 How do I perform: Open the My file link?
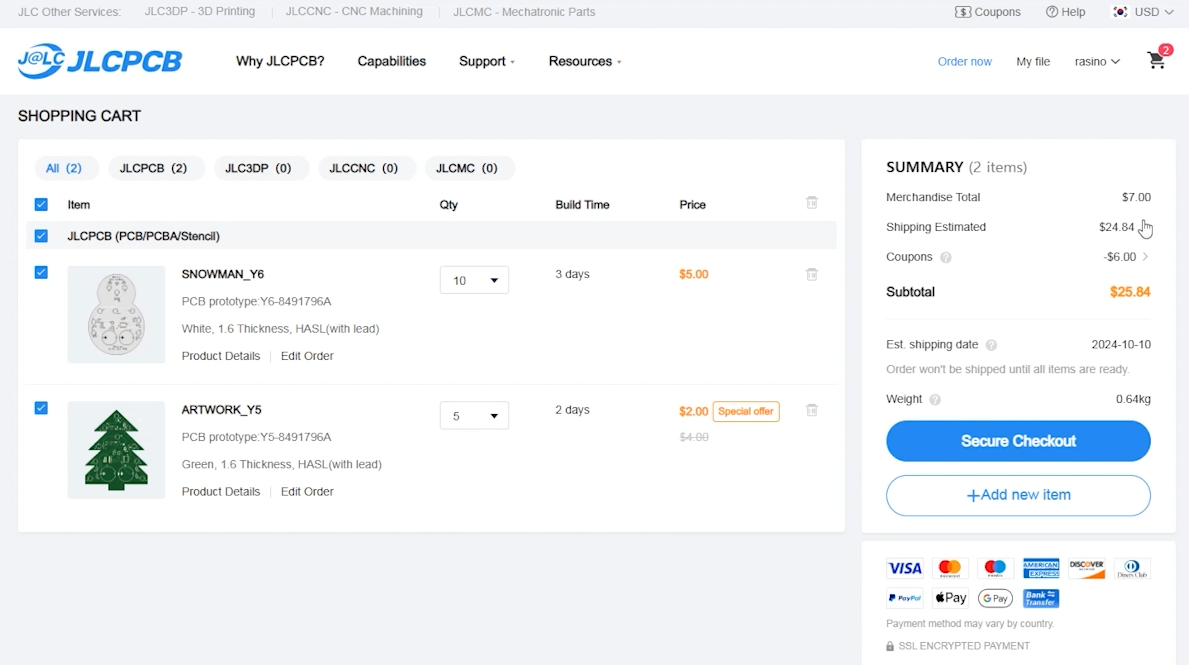(1033, 61)
